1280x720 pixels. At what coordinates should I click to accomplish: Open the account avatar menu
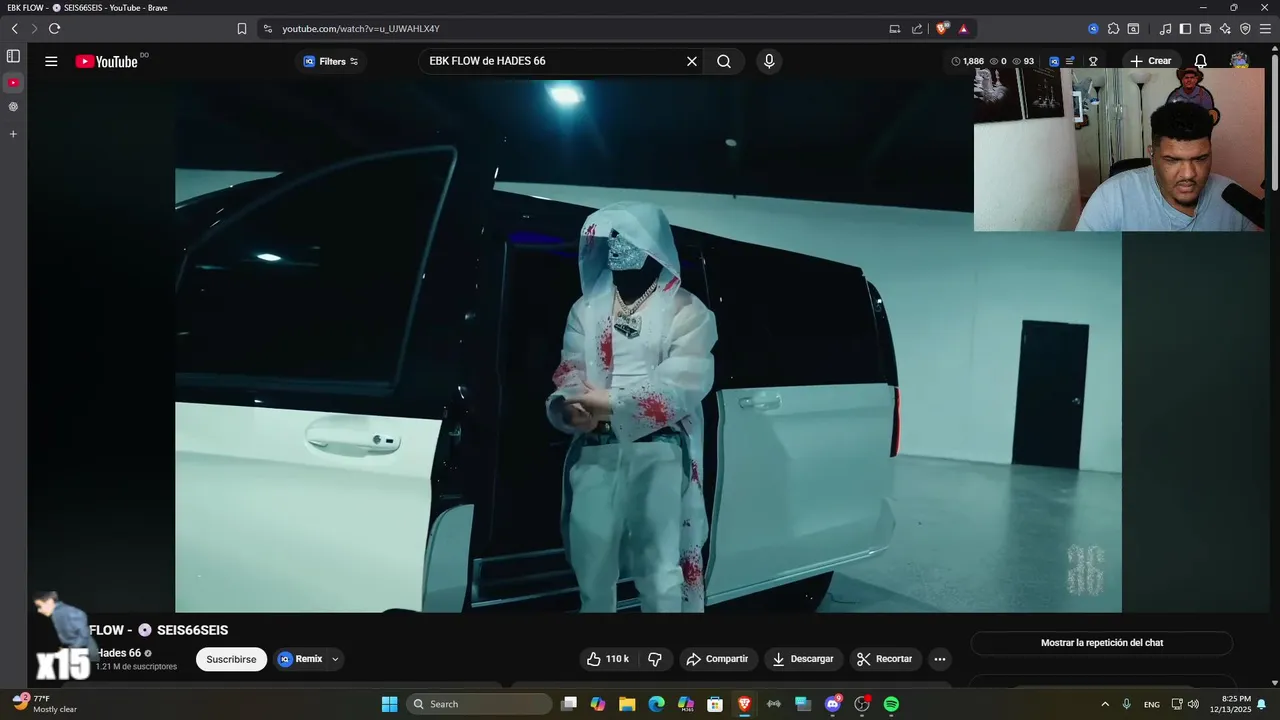(1239, 60)
